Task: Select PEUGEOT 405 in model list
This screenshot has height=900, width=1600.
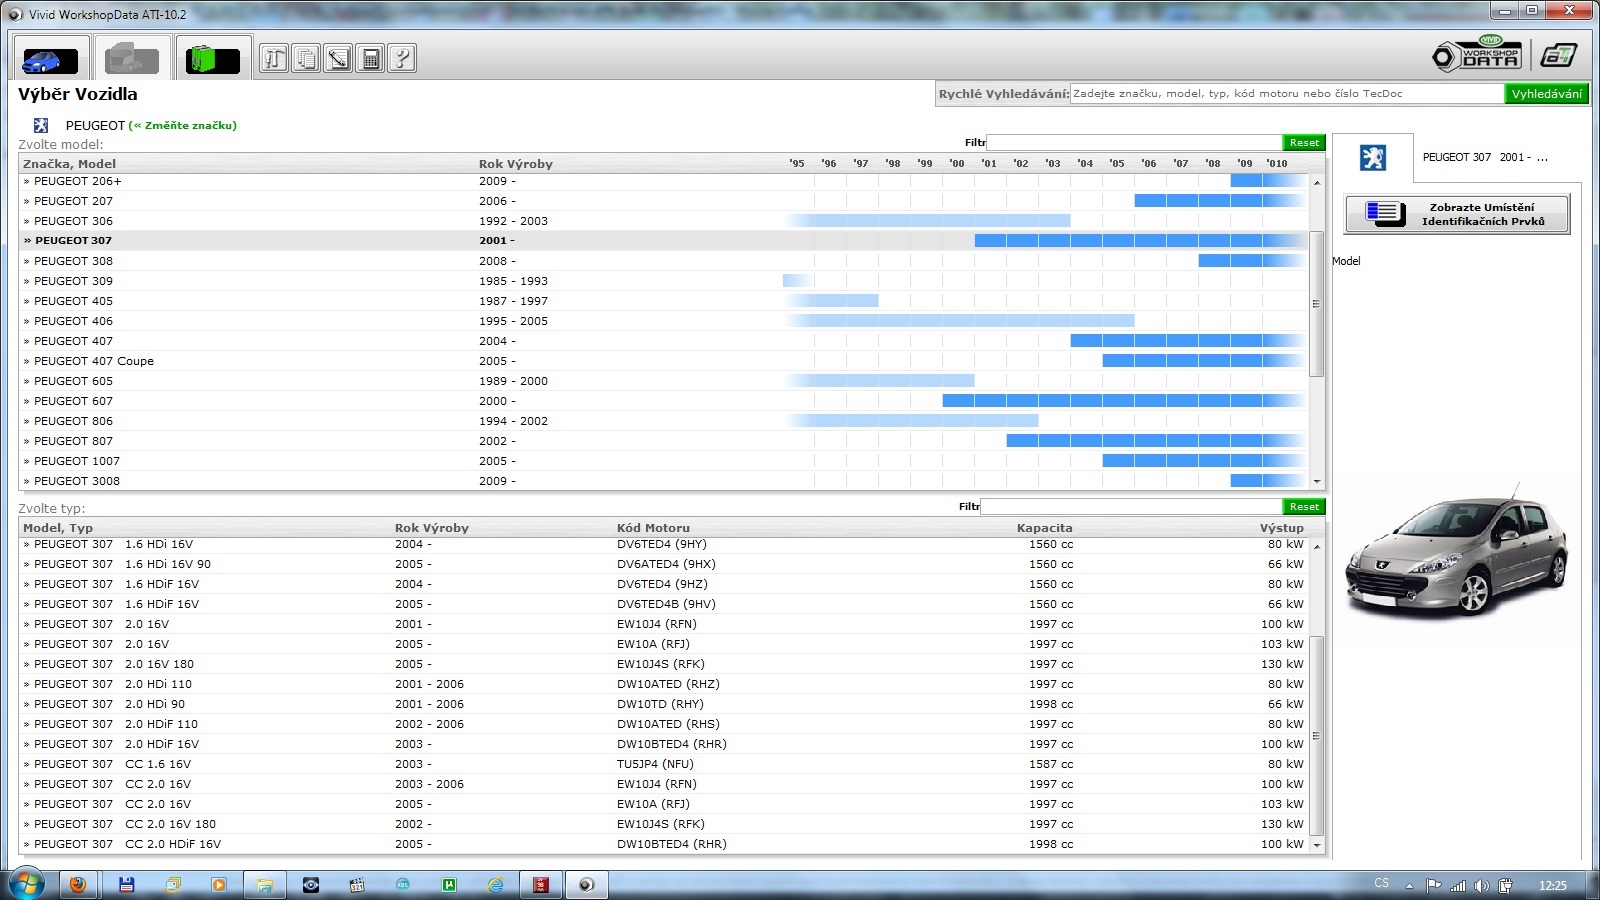Action: coord(665,301)
